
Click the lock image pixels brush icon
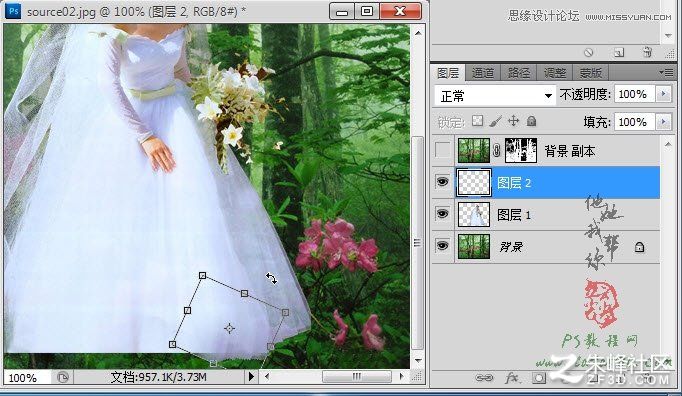coord(495,121)
